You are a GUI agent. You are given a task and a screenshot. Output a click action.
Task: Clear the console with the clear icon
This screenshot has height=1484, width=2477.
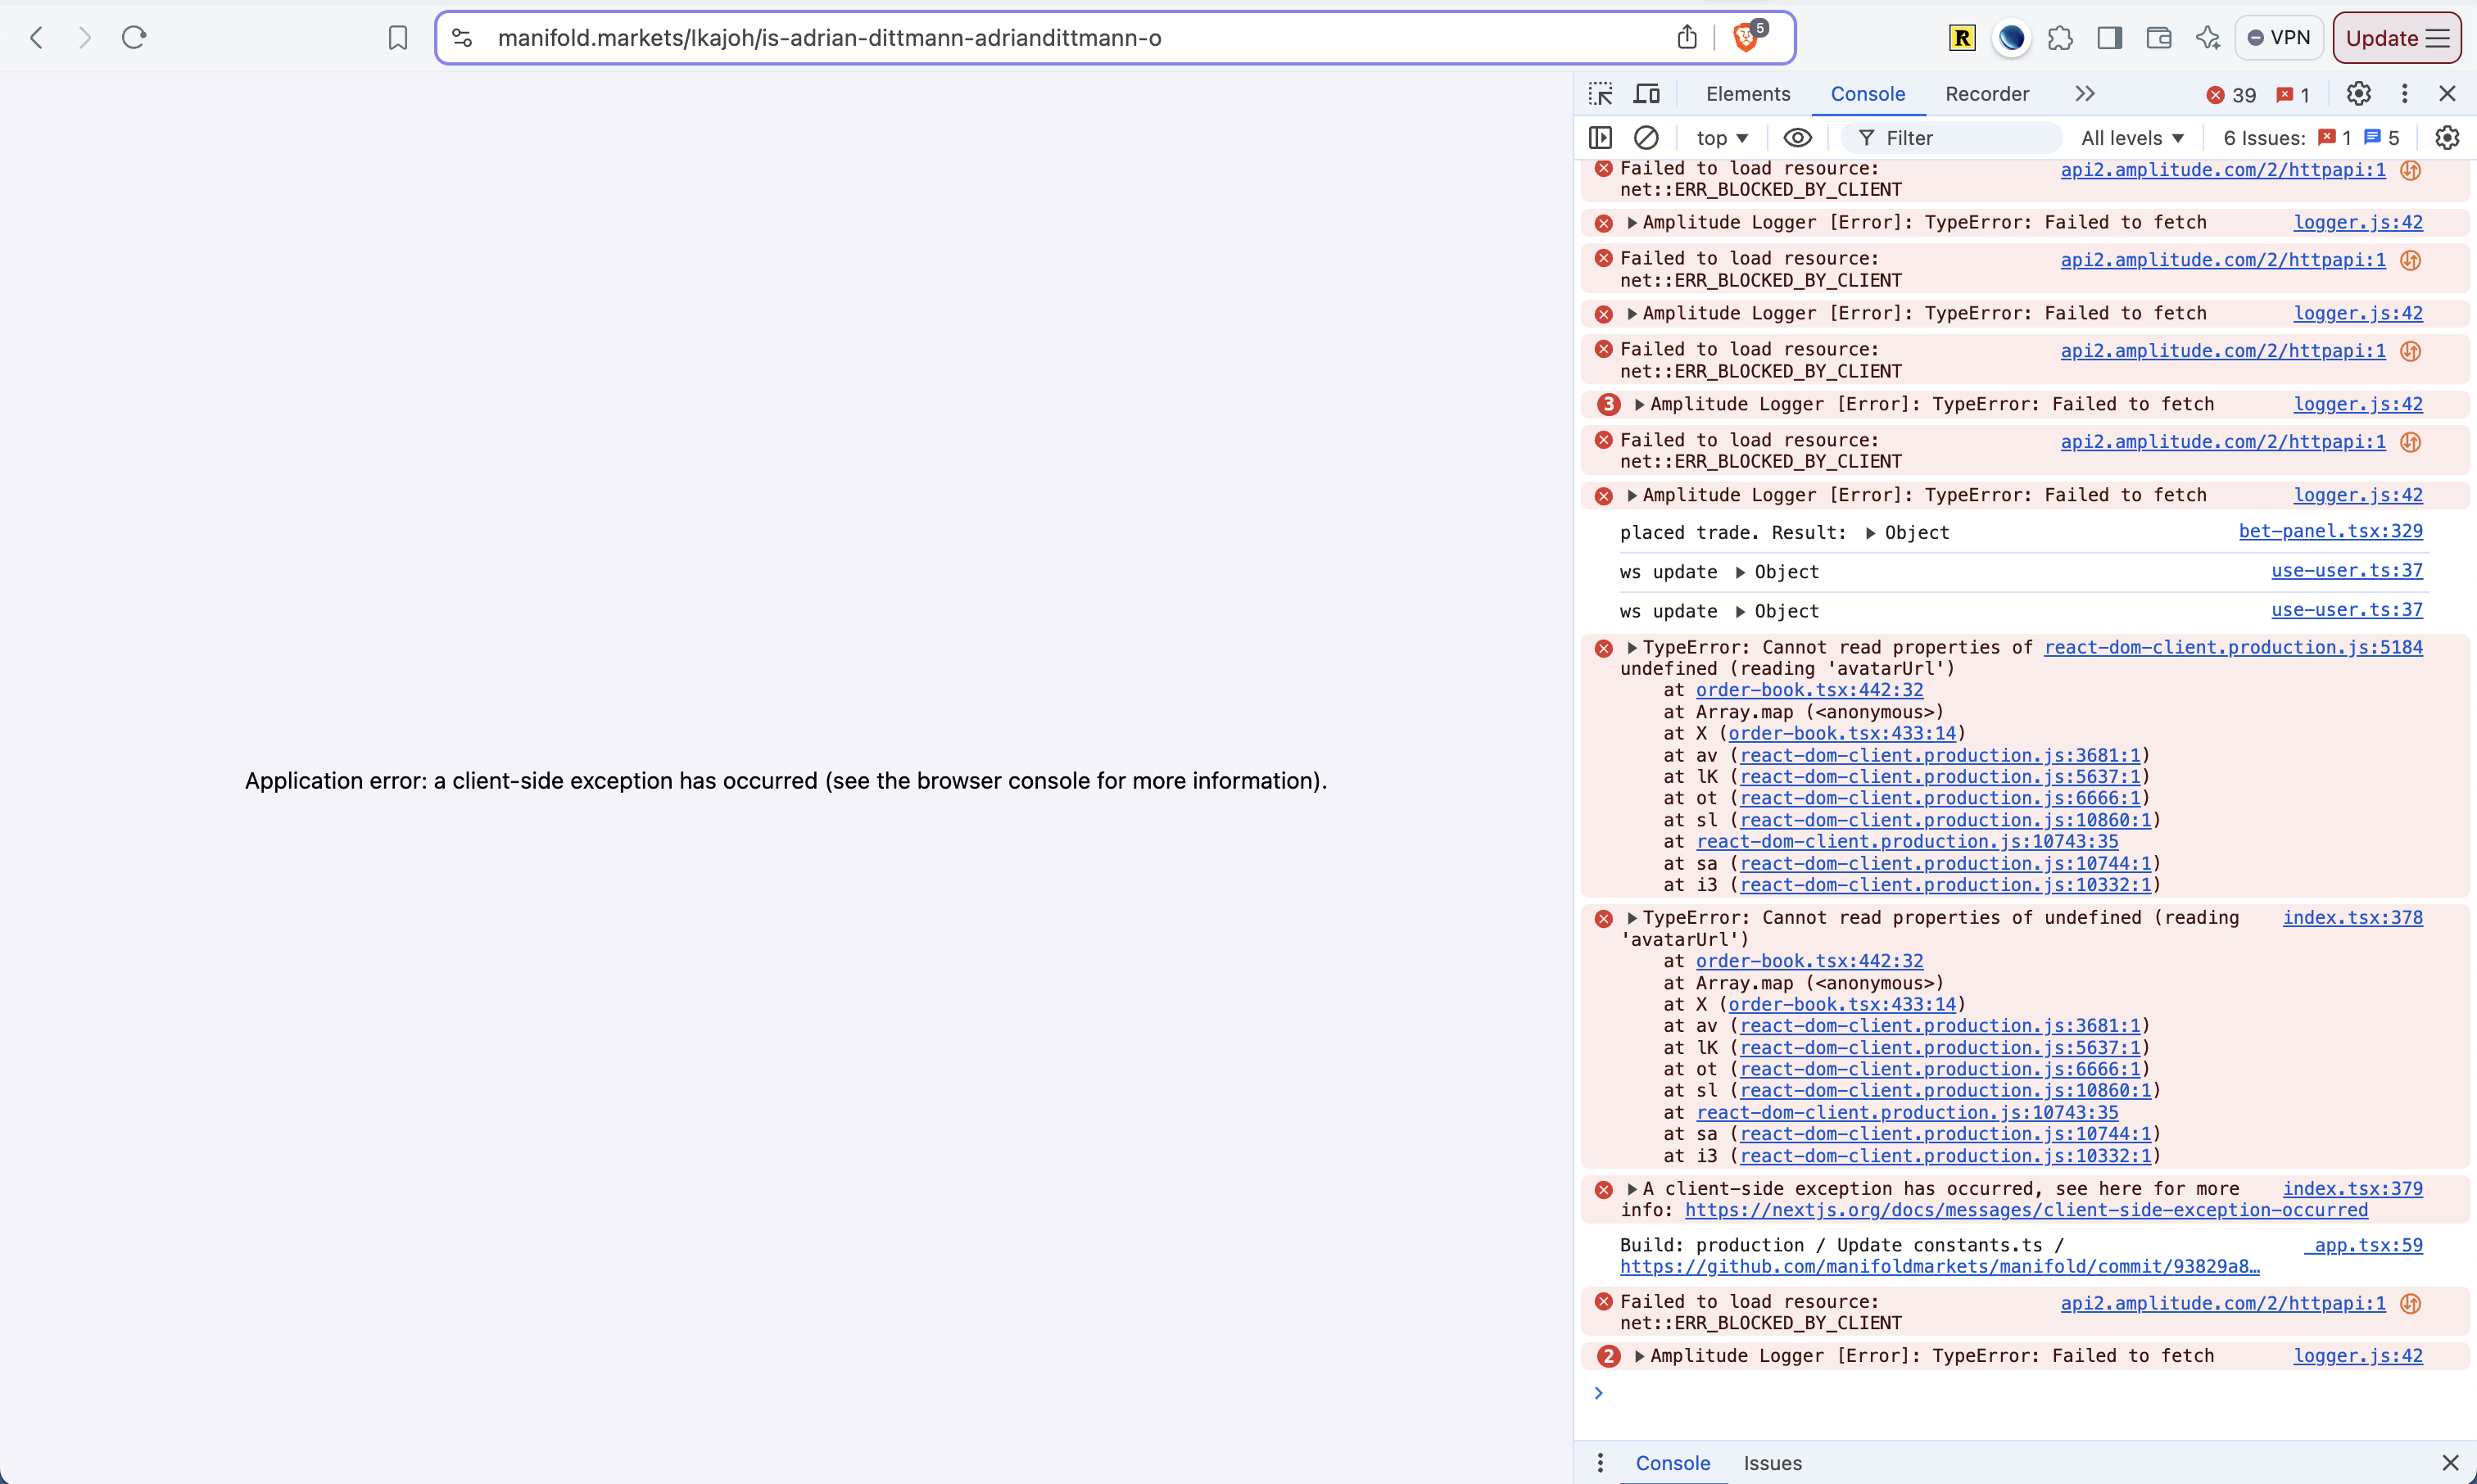point(1646,138)
